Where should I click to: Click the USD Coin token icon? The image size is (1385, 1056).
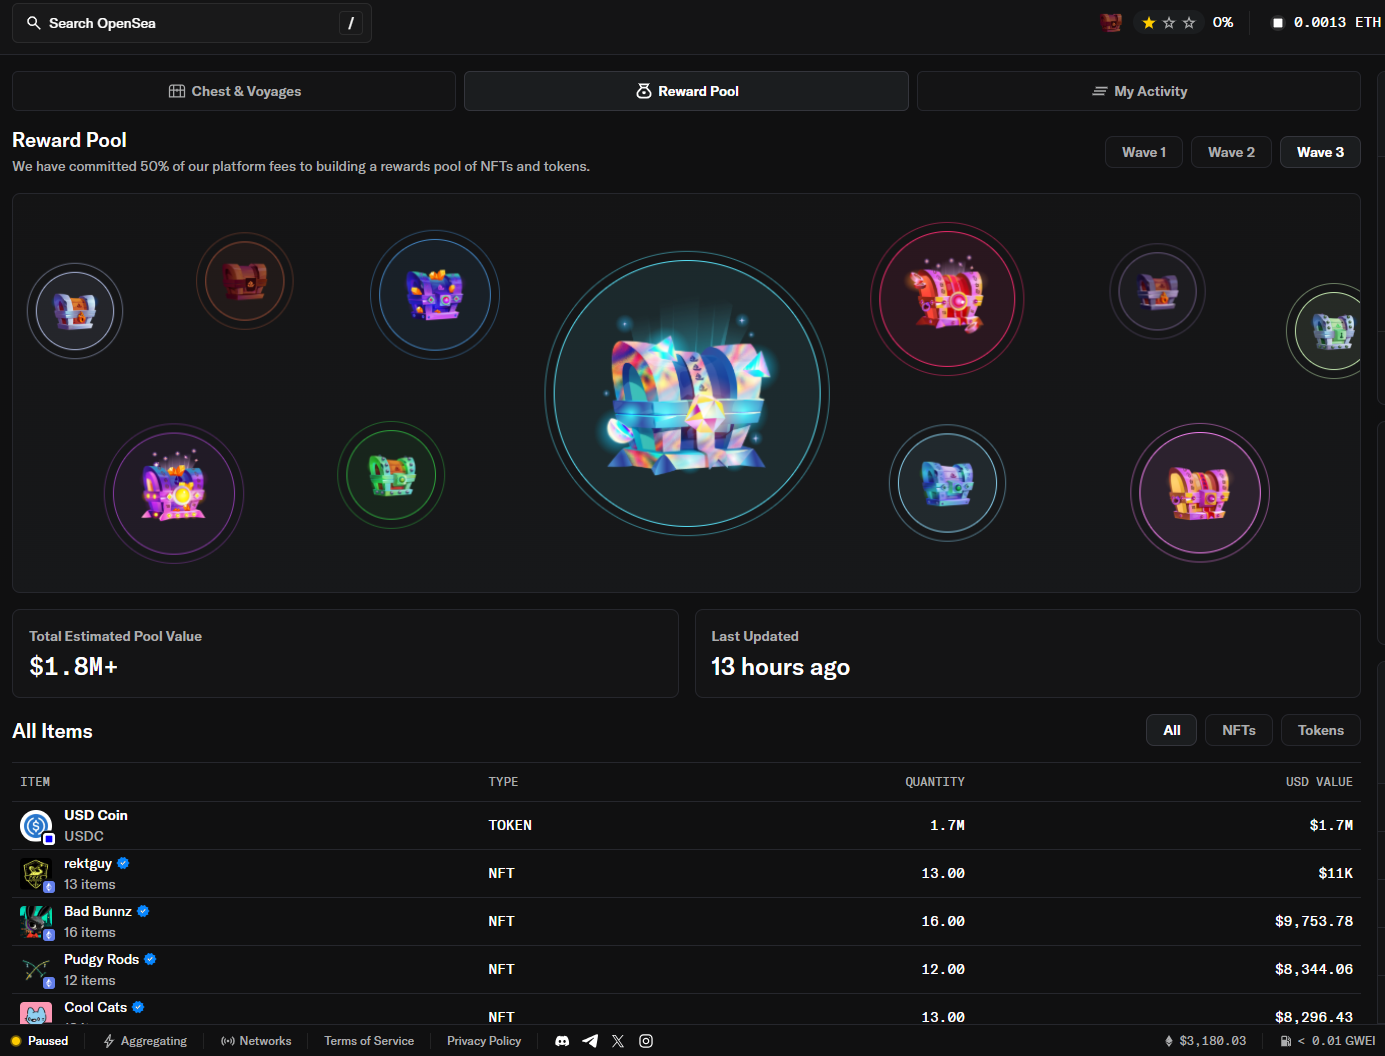[x=36, y=826]
